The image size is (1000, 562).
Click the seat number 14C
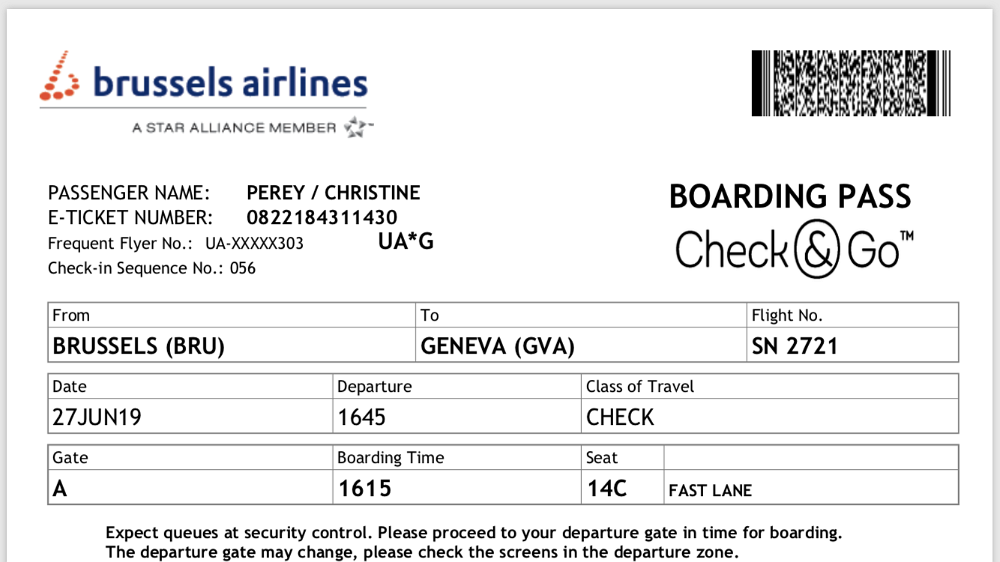coord(607,489)
